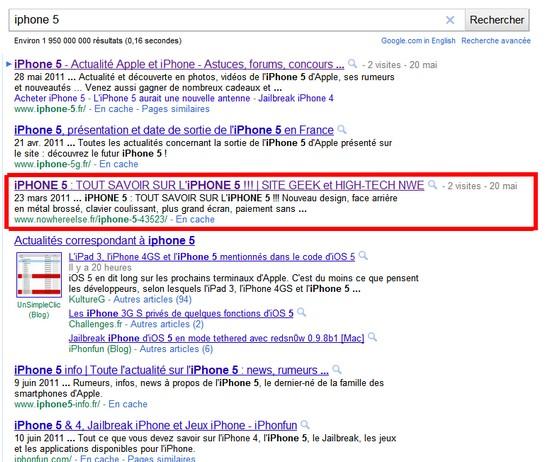
Task: Preview magnifier icon next to 'SITE GEEK et HIGH-TECH NWE'
Action: point(432,185)
